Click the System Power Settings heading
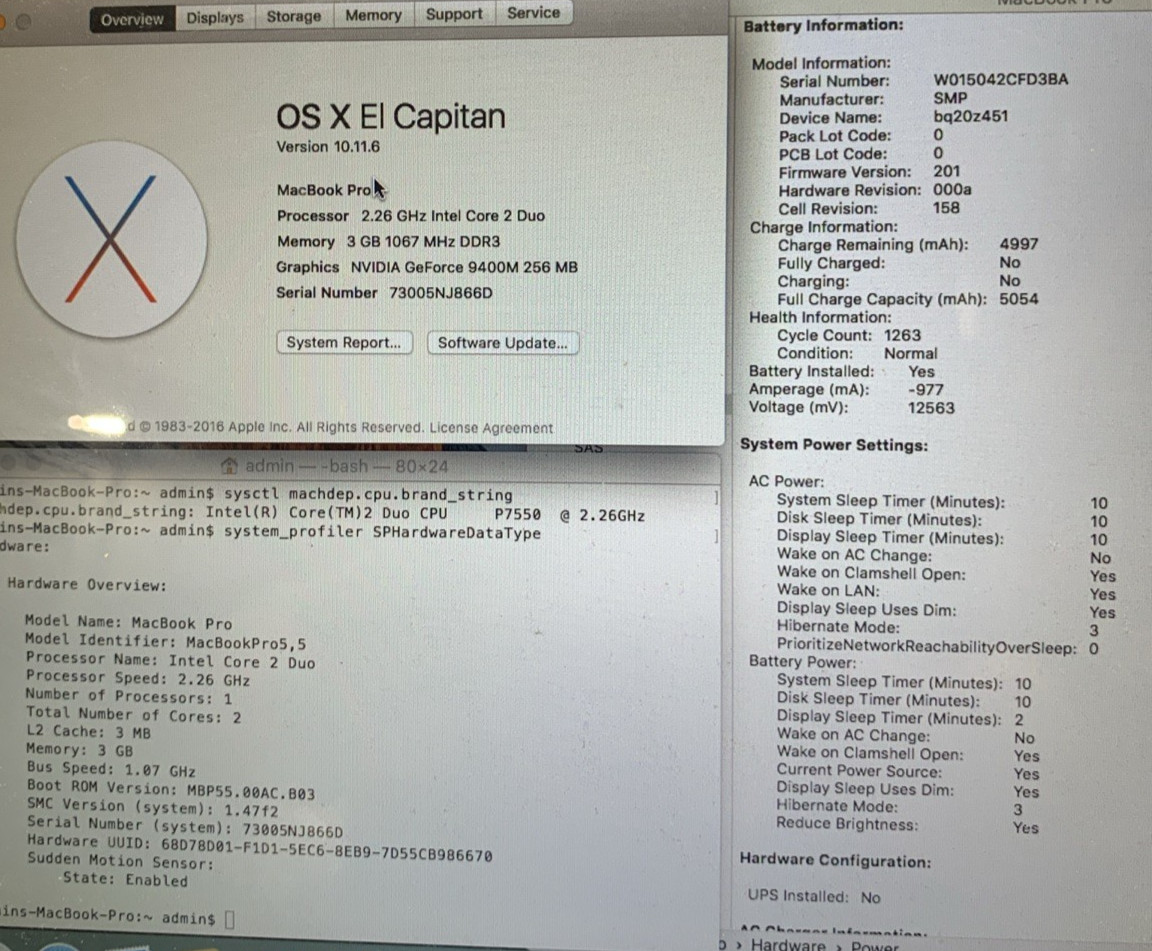 coord(834,445)
